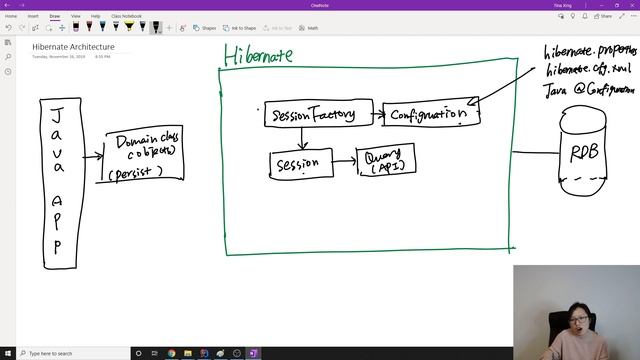Click the Hibernate Architecture page title

[73, 47]
